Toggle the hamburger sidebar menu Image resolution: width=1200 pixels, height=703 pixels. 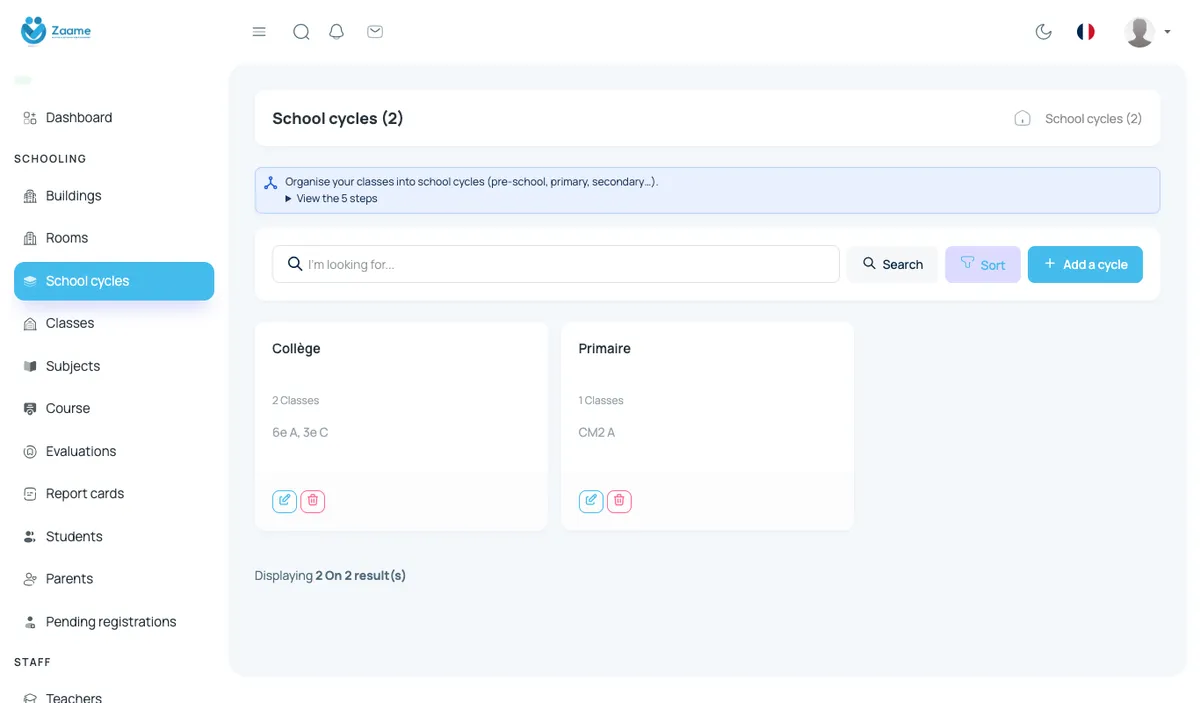(259, 32)
